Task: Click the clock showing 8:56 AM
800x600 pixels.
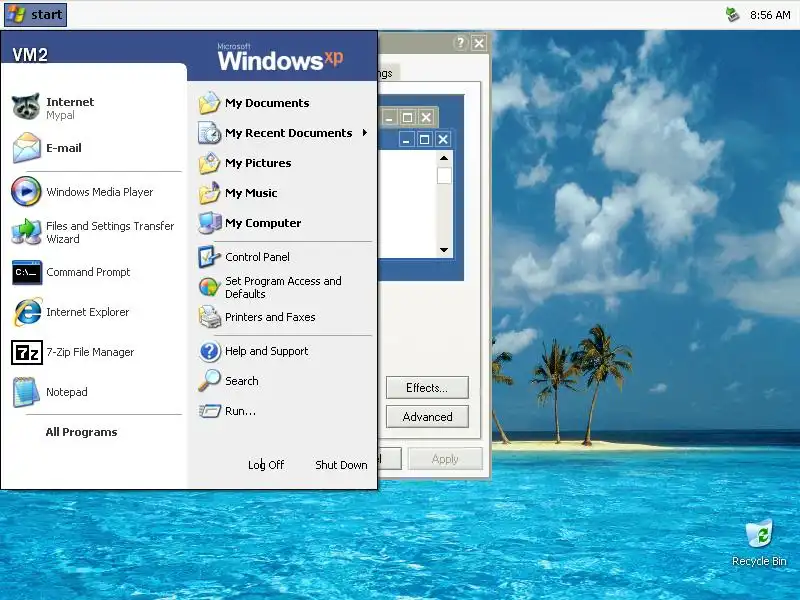Action: [770, 15]
